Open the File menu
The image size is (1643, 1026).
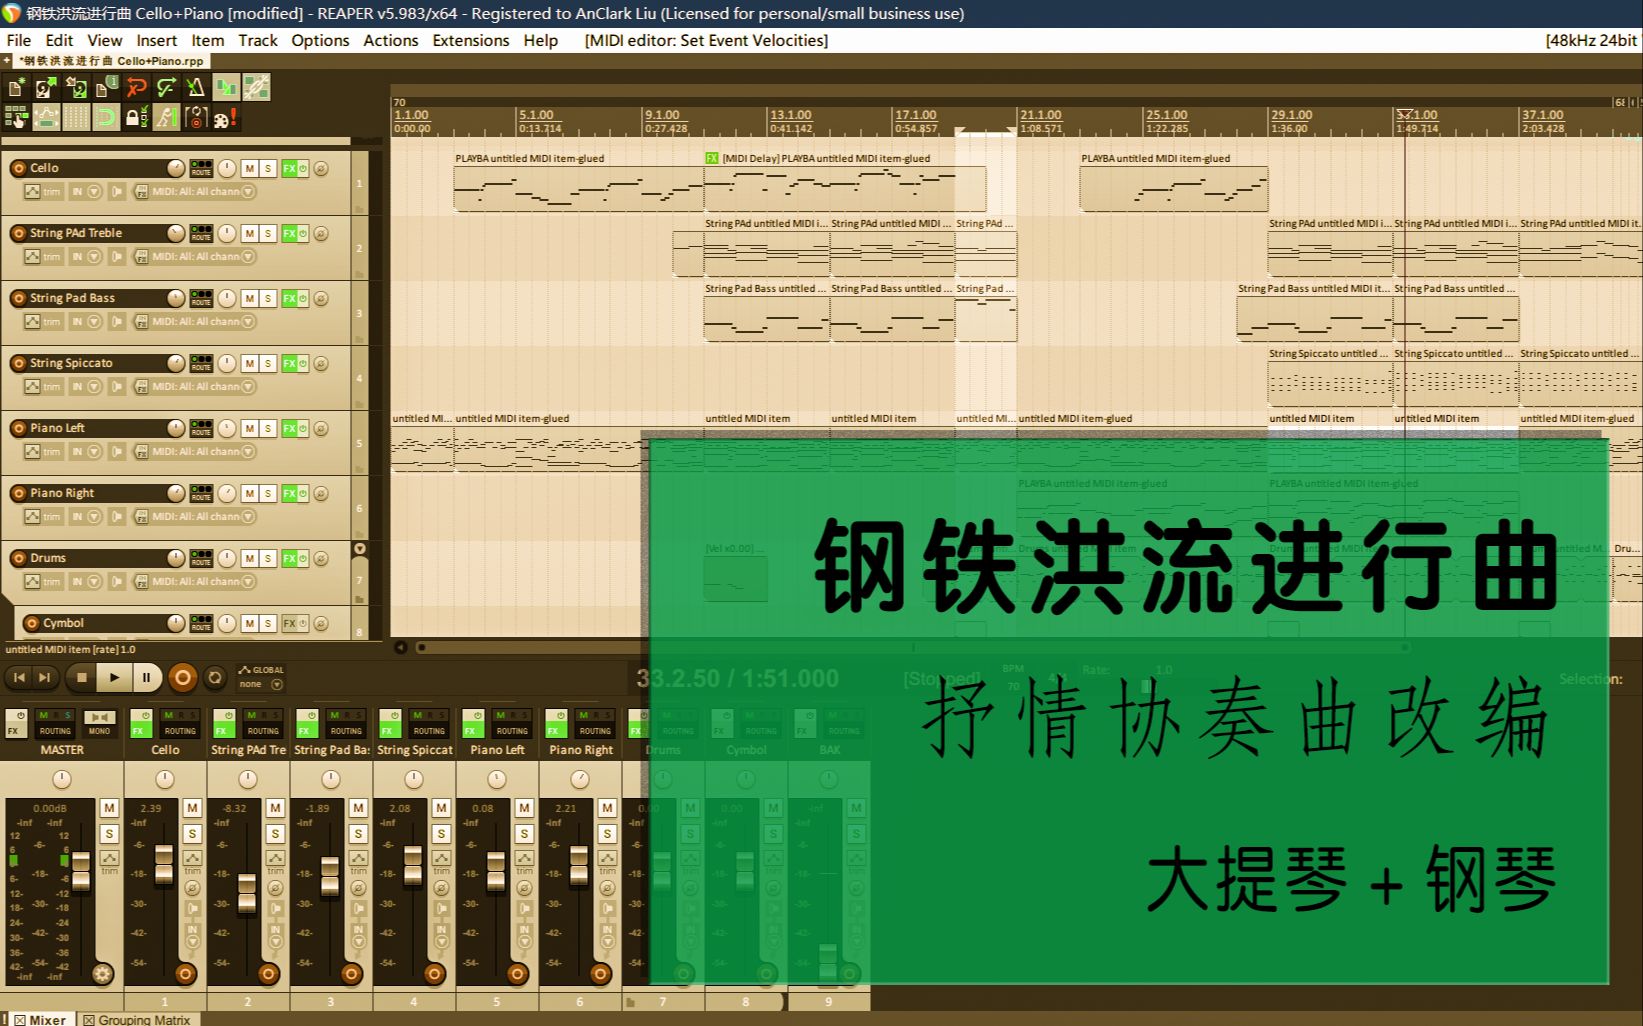[19, 40]
